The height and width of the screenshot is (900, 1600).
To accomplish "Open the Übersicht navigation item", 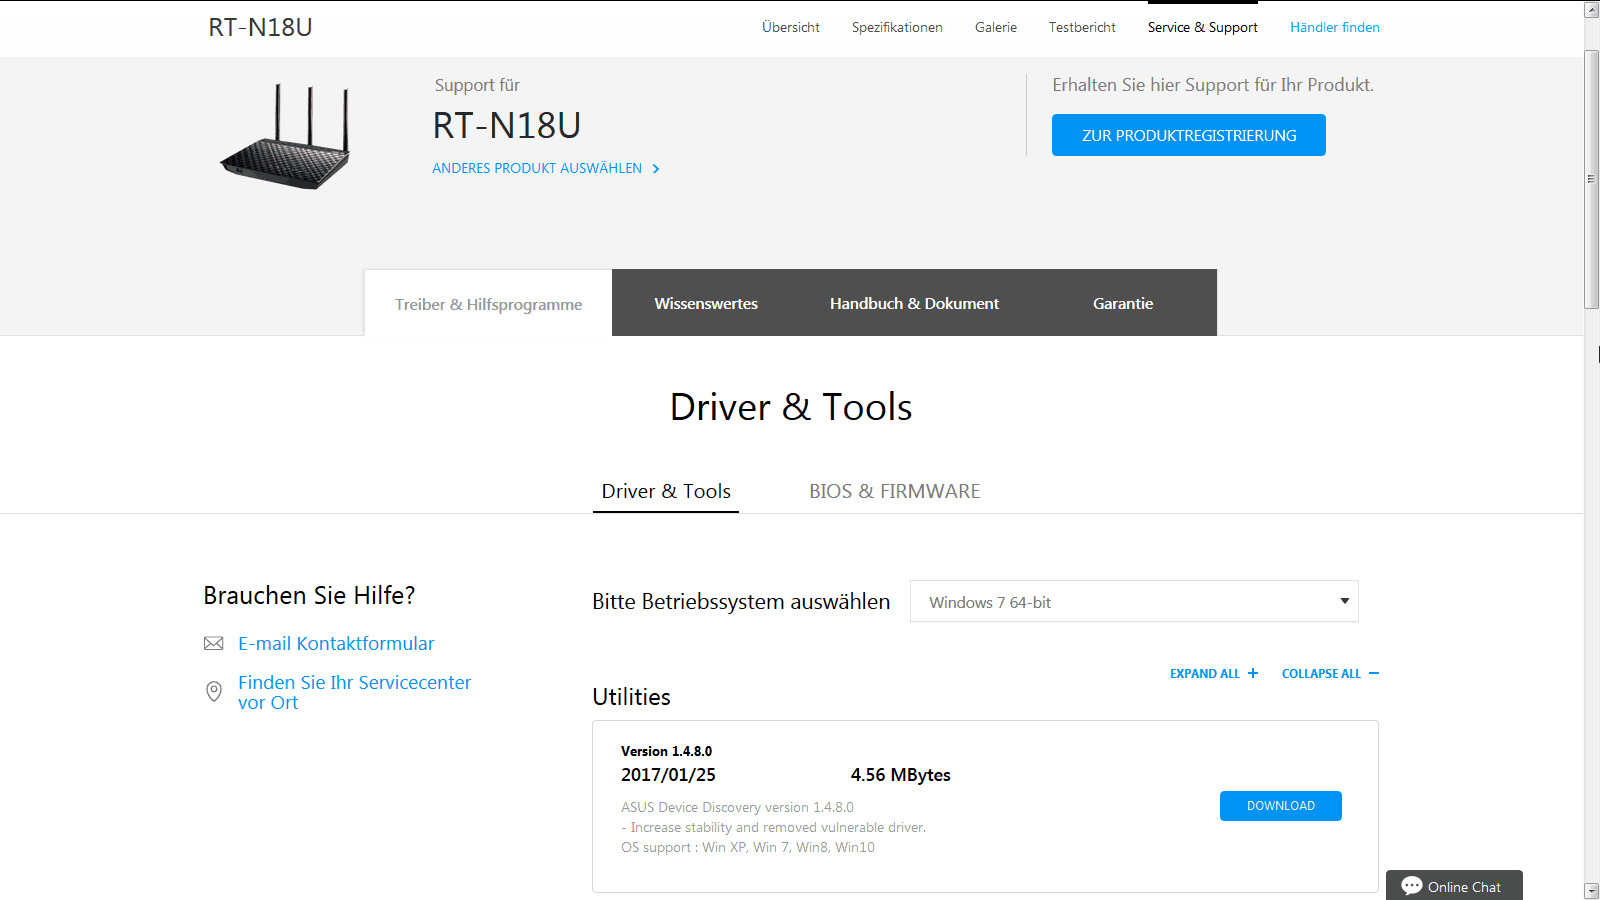I will (791, 27).
